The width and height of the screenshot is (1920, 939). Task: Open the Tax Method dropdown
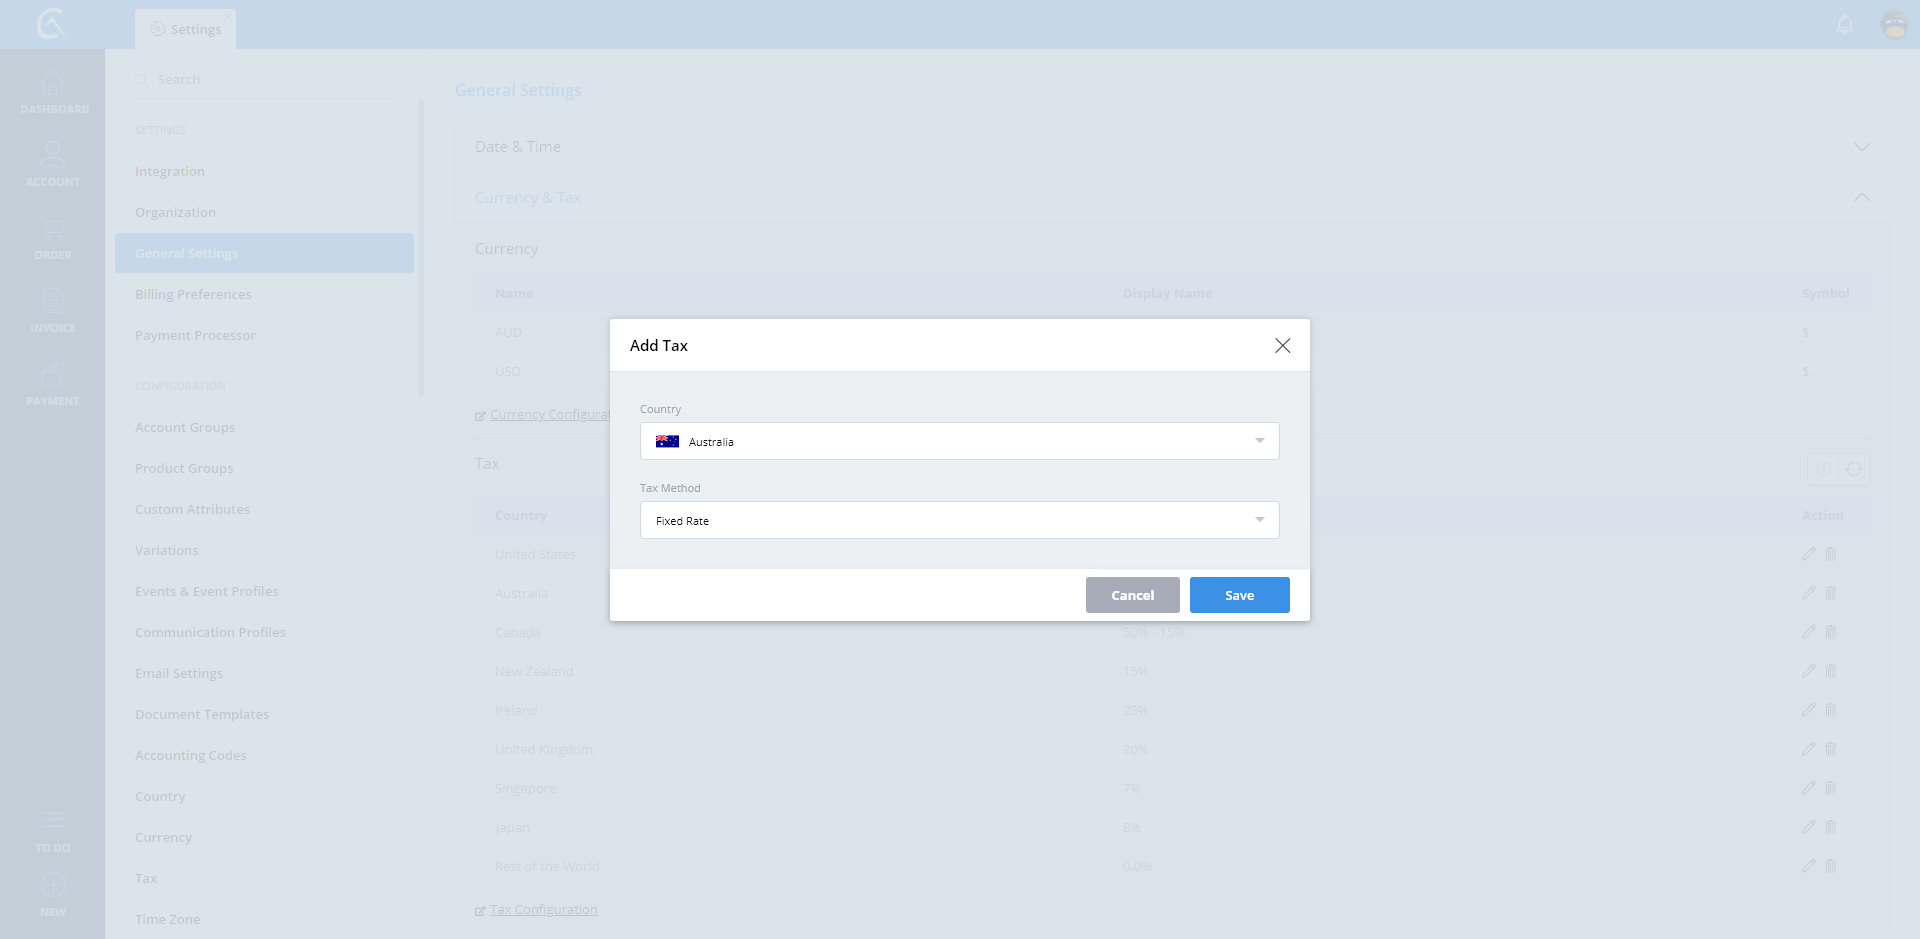coord(959,520)
